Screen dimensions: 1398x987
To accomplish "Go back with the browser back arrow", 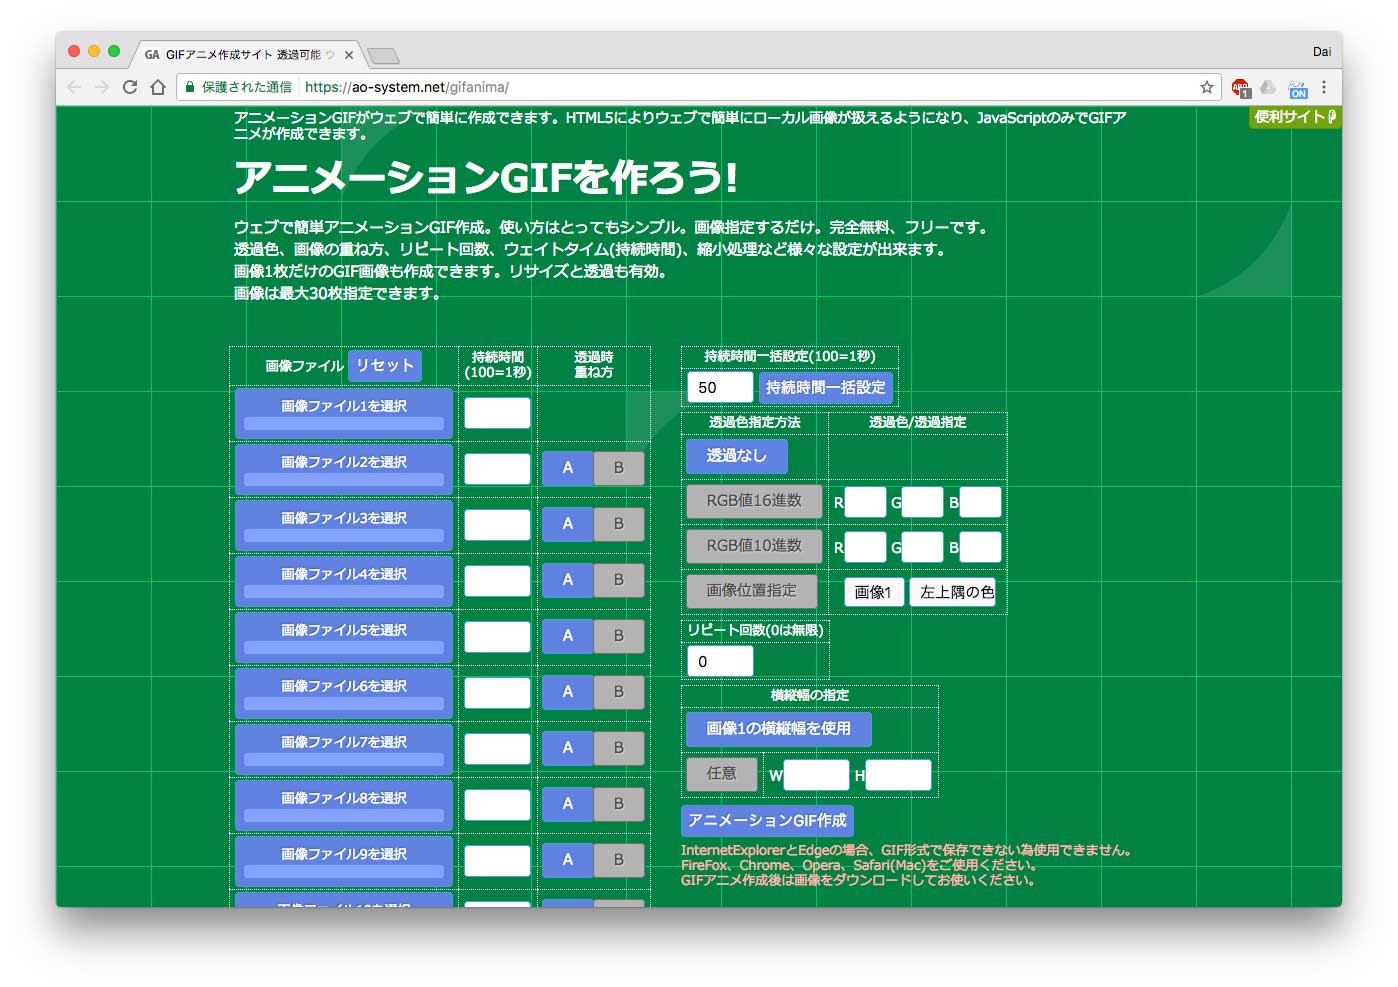I will click(x=74, y=87).
